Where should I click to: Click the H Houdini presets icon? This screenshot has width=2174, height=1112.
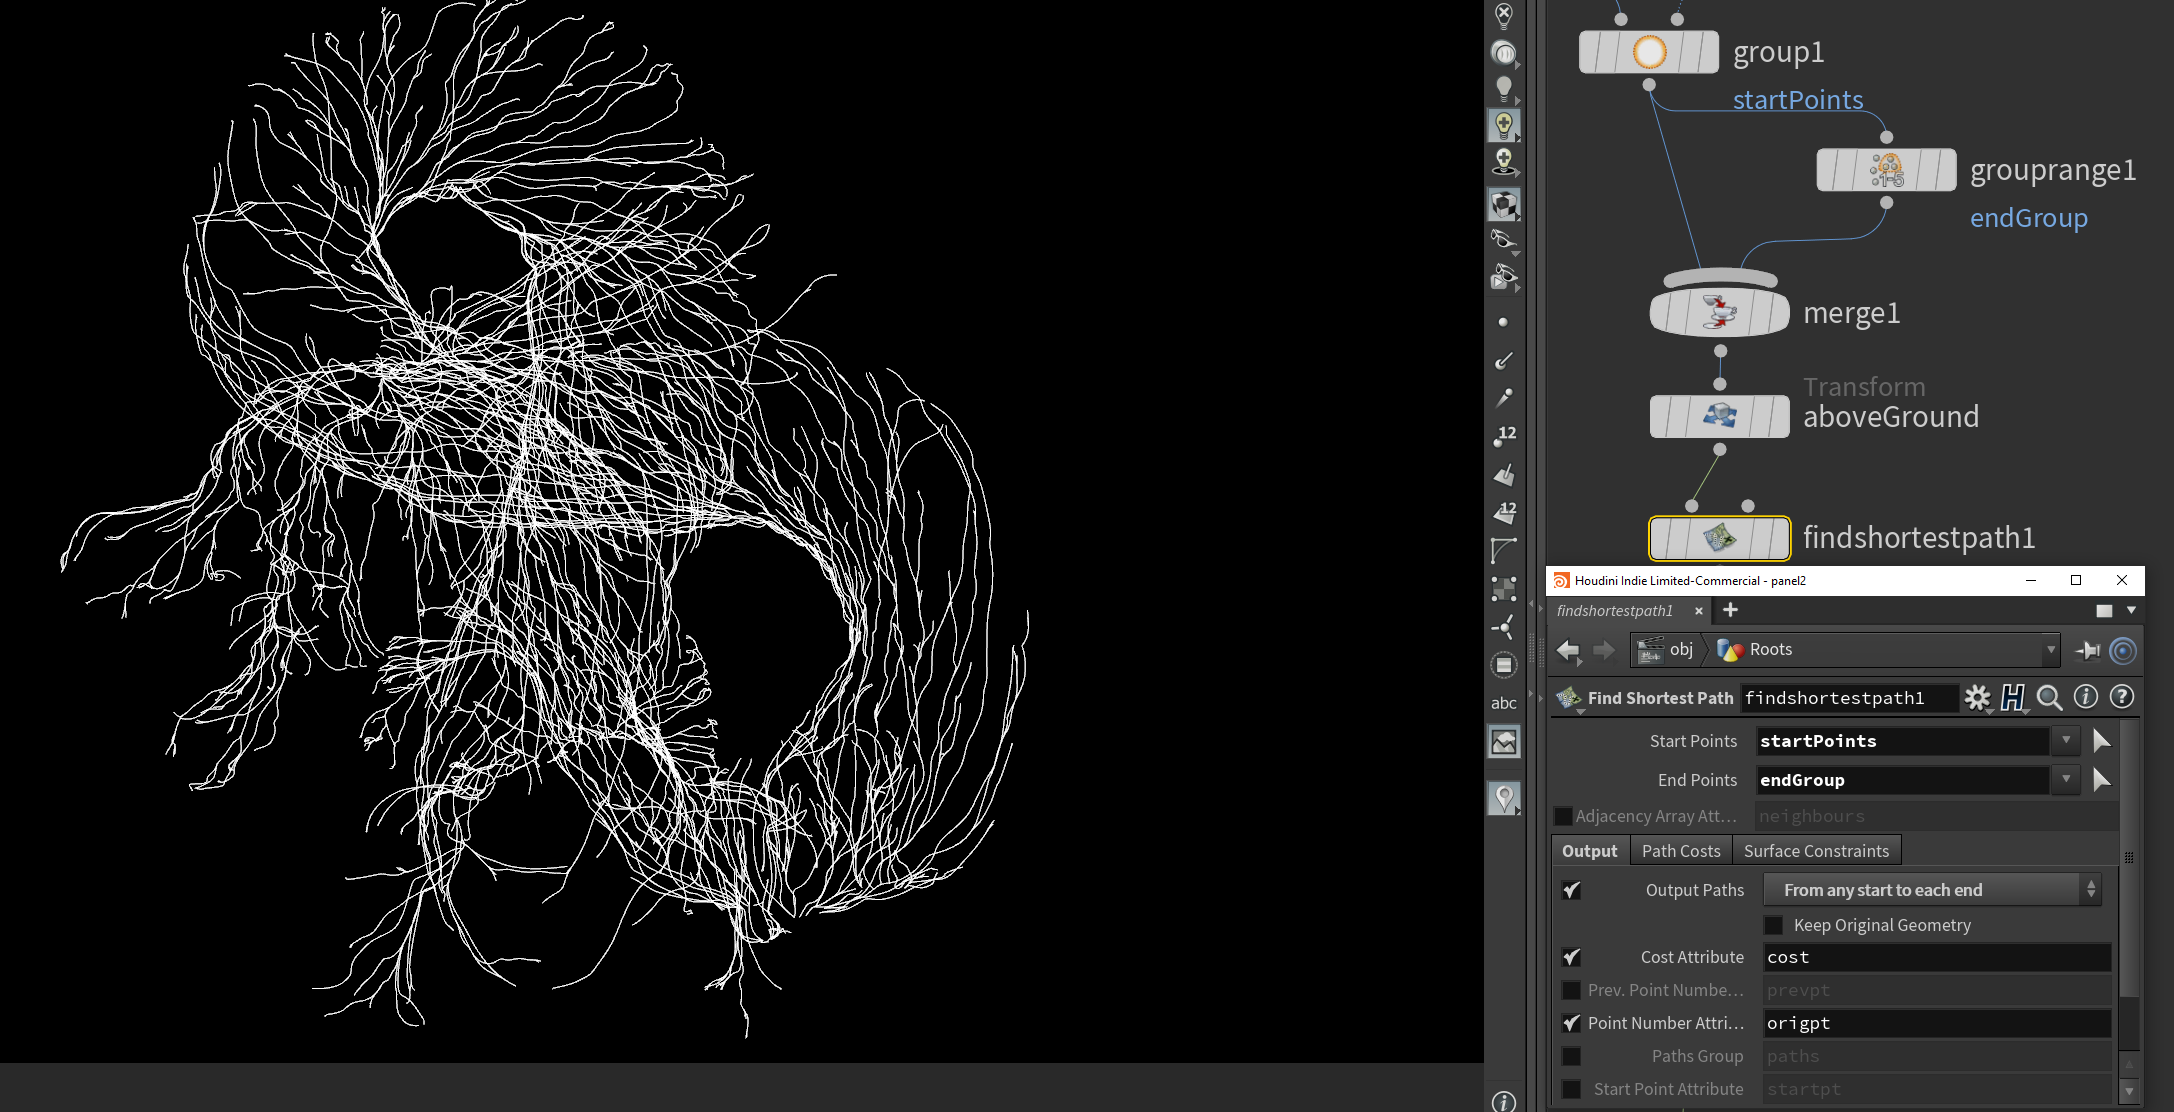pos(2013,698)
